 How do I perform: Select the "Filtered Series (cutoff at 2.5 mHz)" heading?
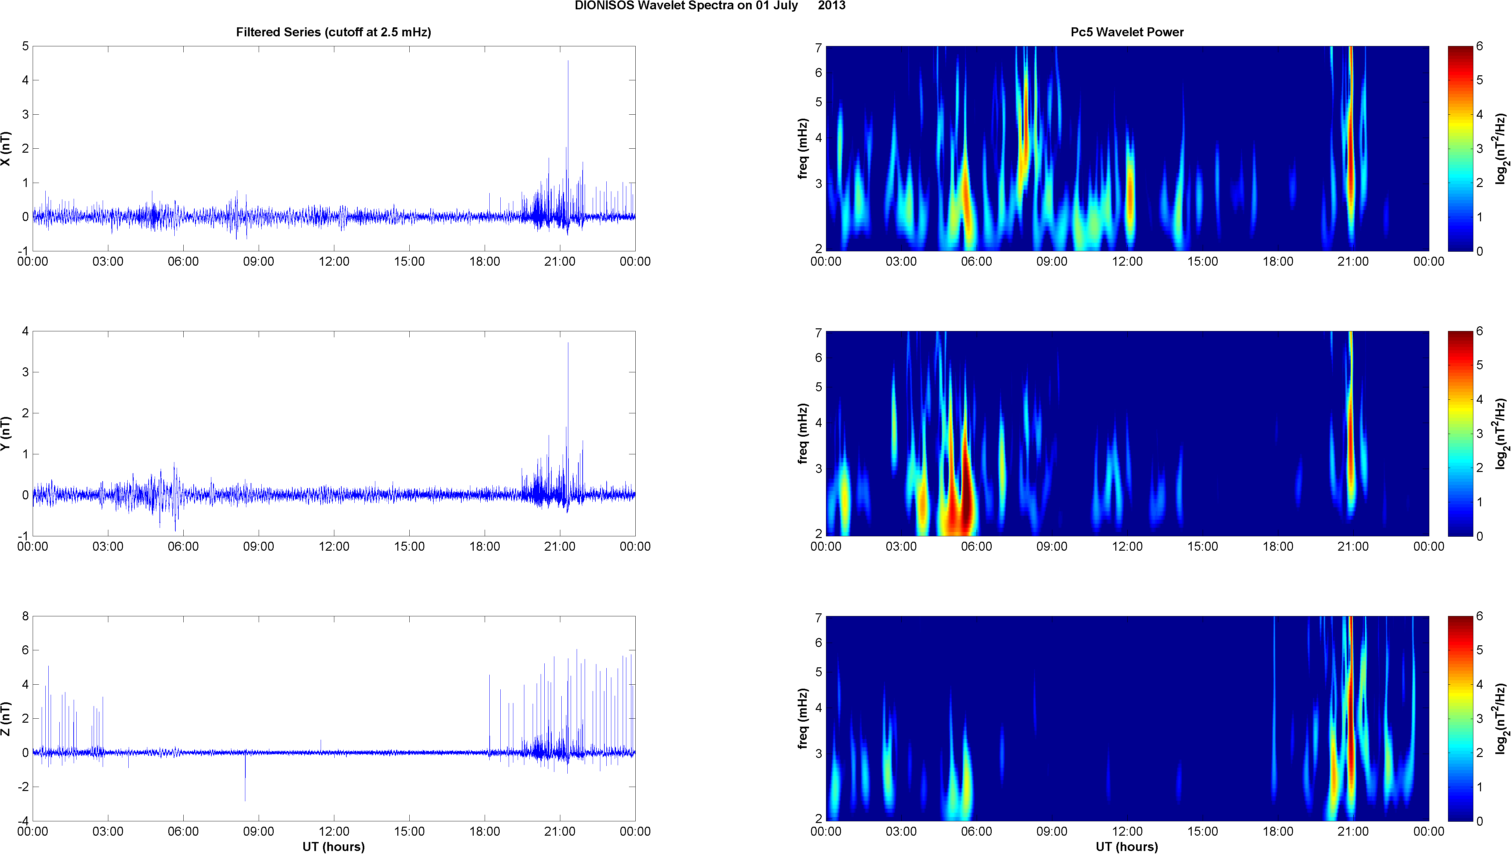(333, 32)
